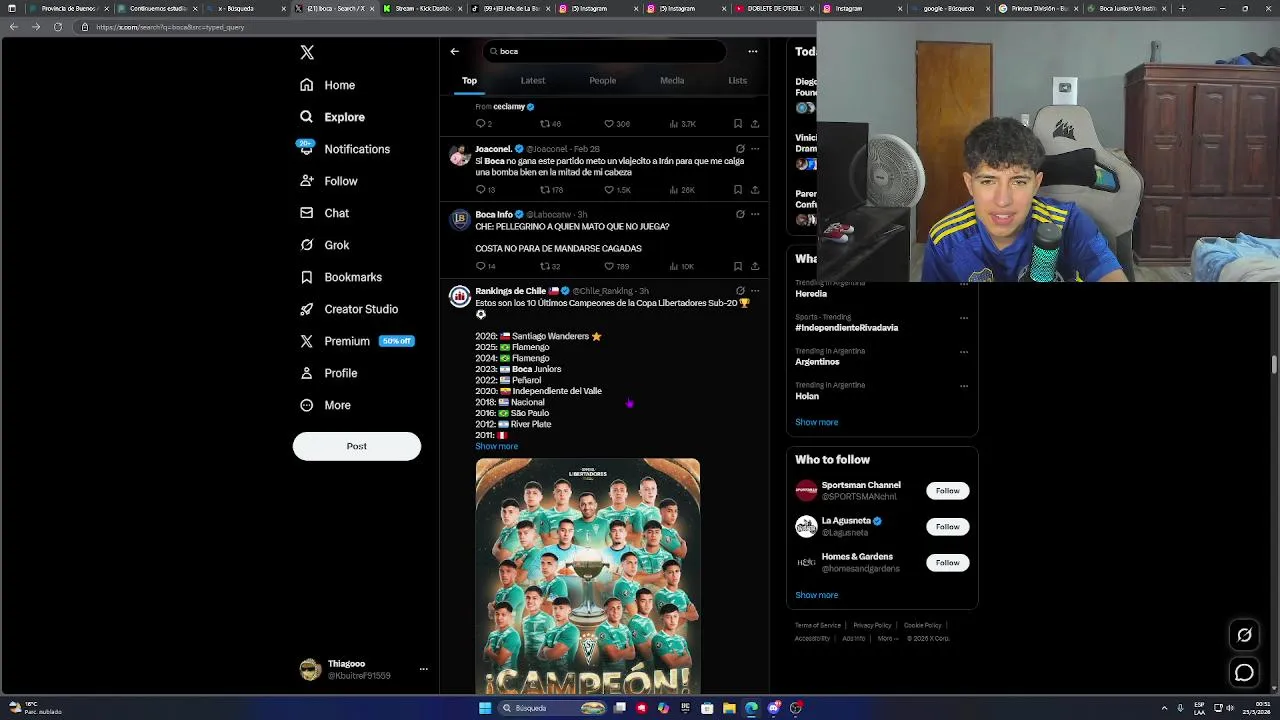The height and width of the screenshot is (720, 1280).
Task: Show more Who to follow suggestions
Action: (816, 595)
